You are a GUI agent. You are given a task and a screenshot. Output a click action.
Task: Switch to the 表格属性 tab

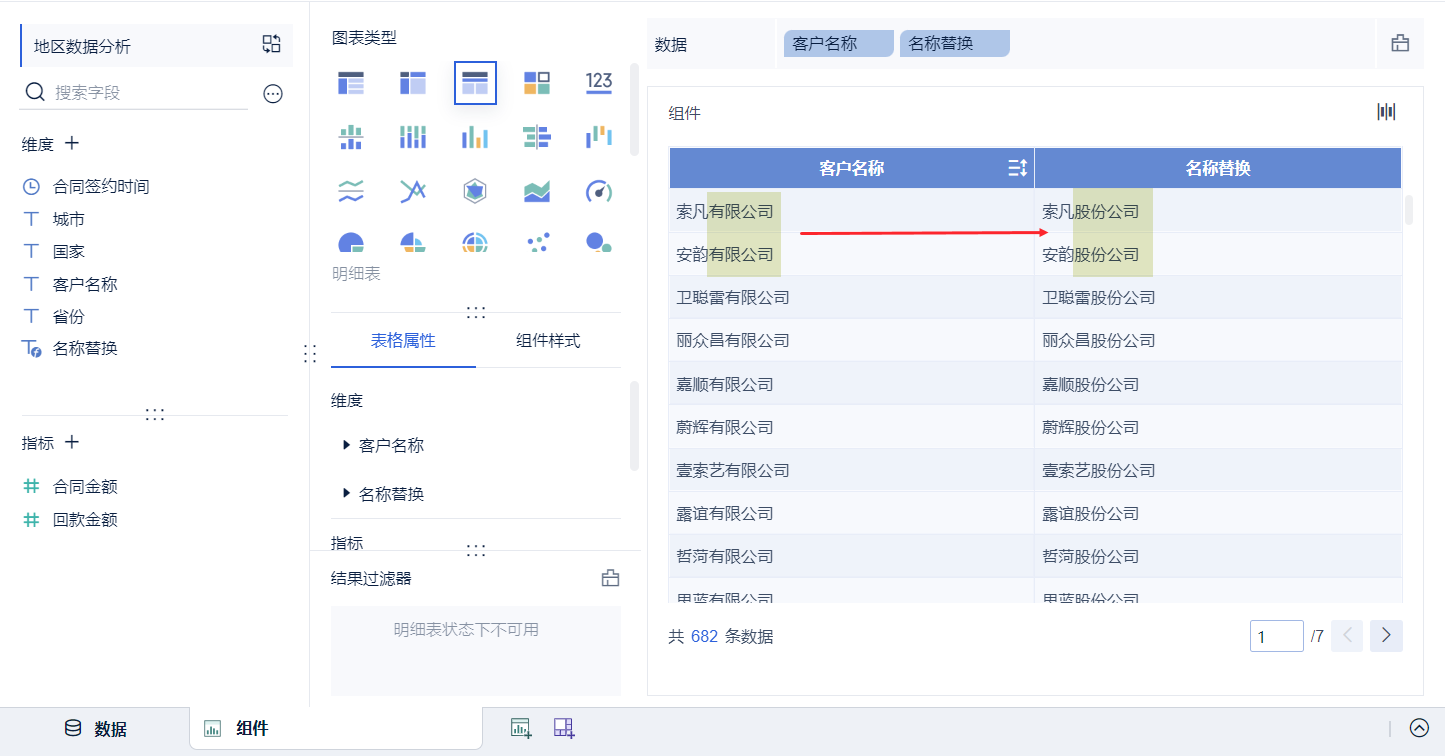click(403, 341)
